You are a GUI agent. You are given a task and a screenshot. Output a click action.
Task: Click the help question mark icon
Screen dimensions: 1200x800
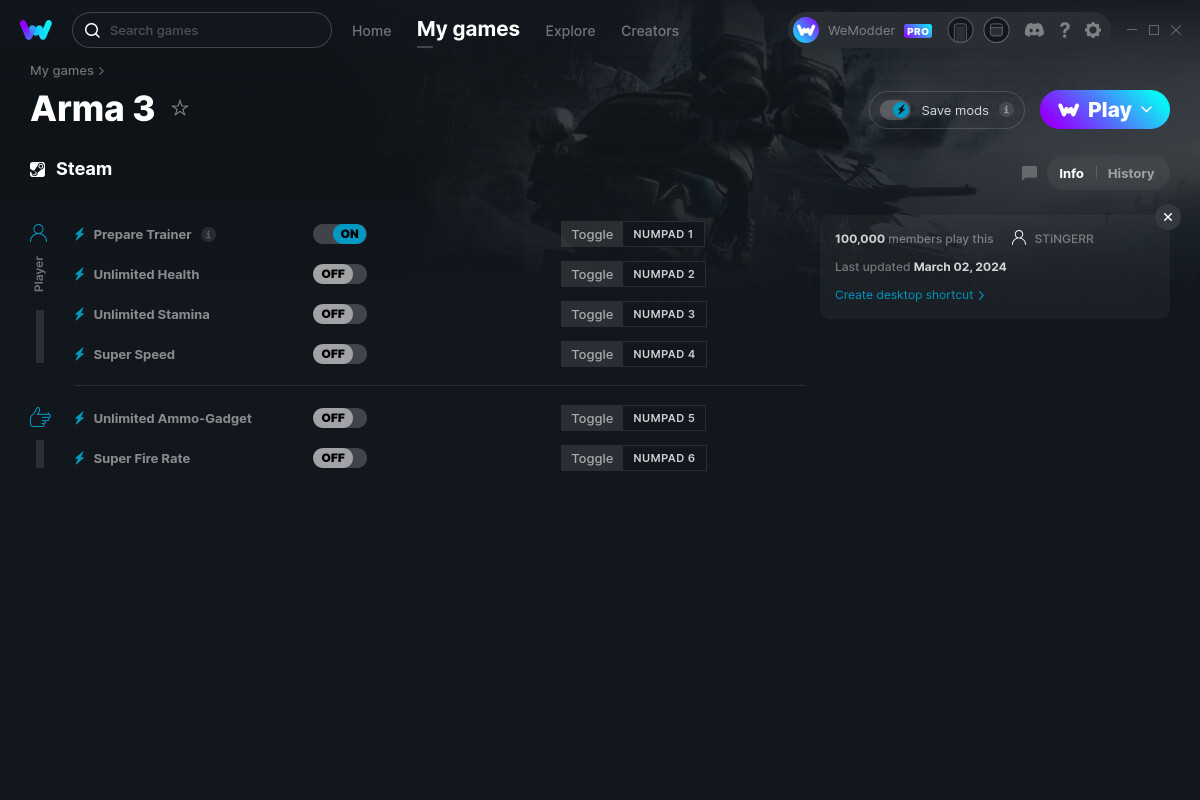1064,30
